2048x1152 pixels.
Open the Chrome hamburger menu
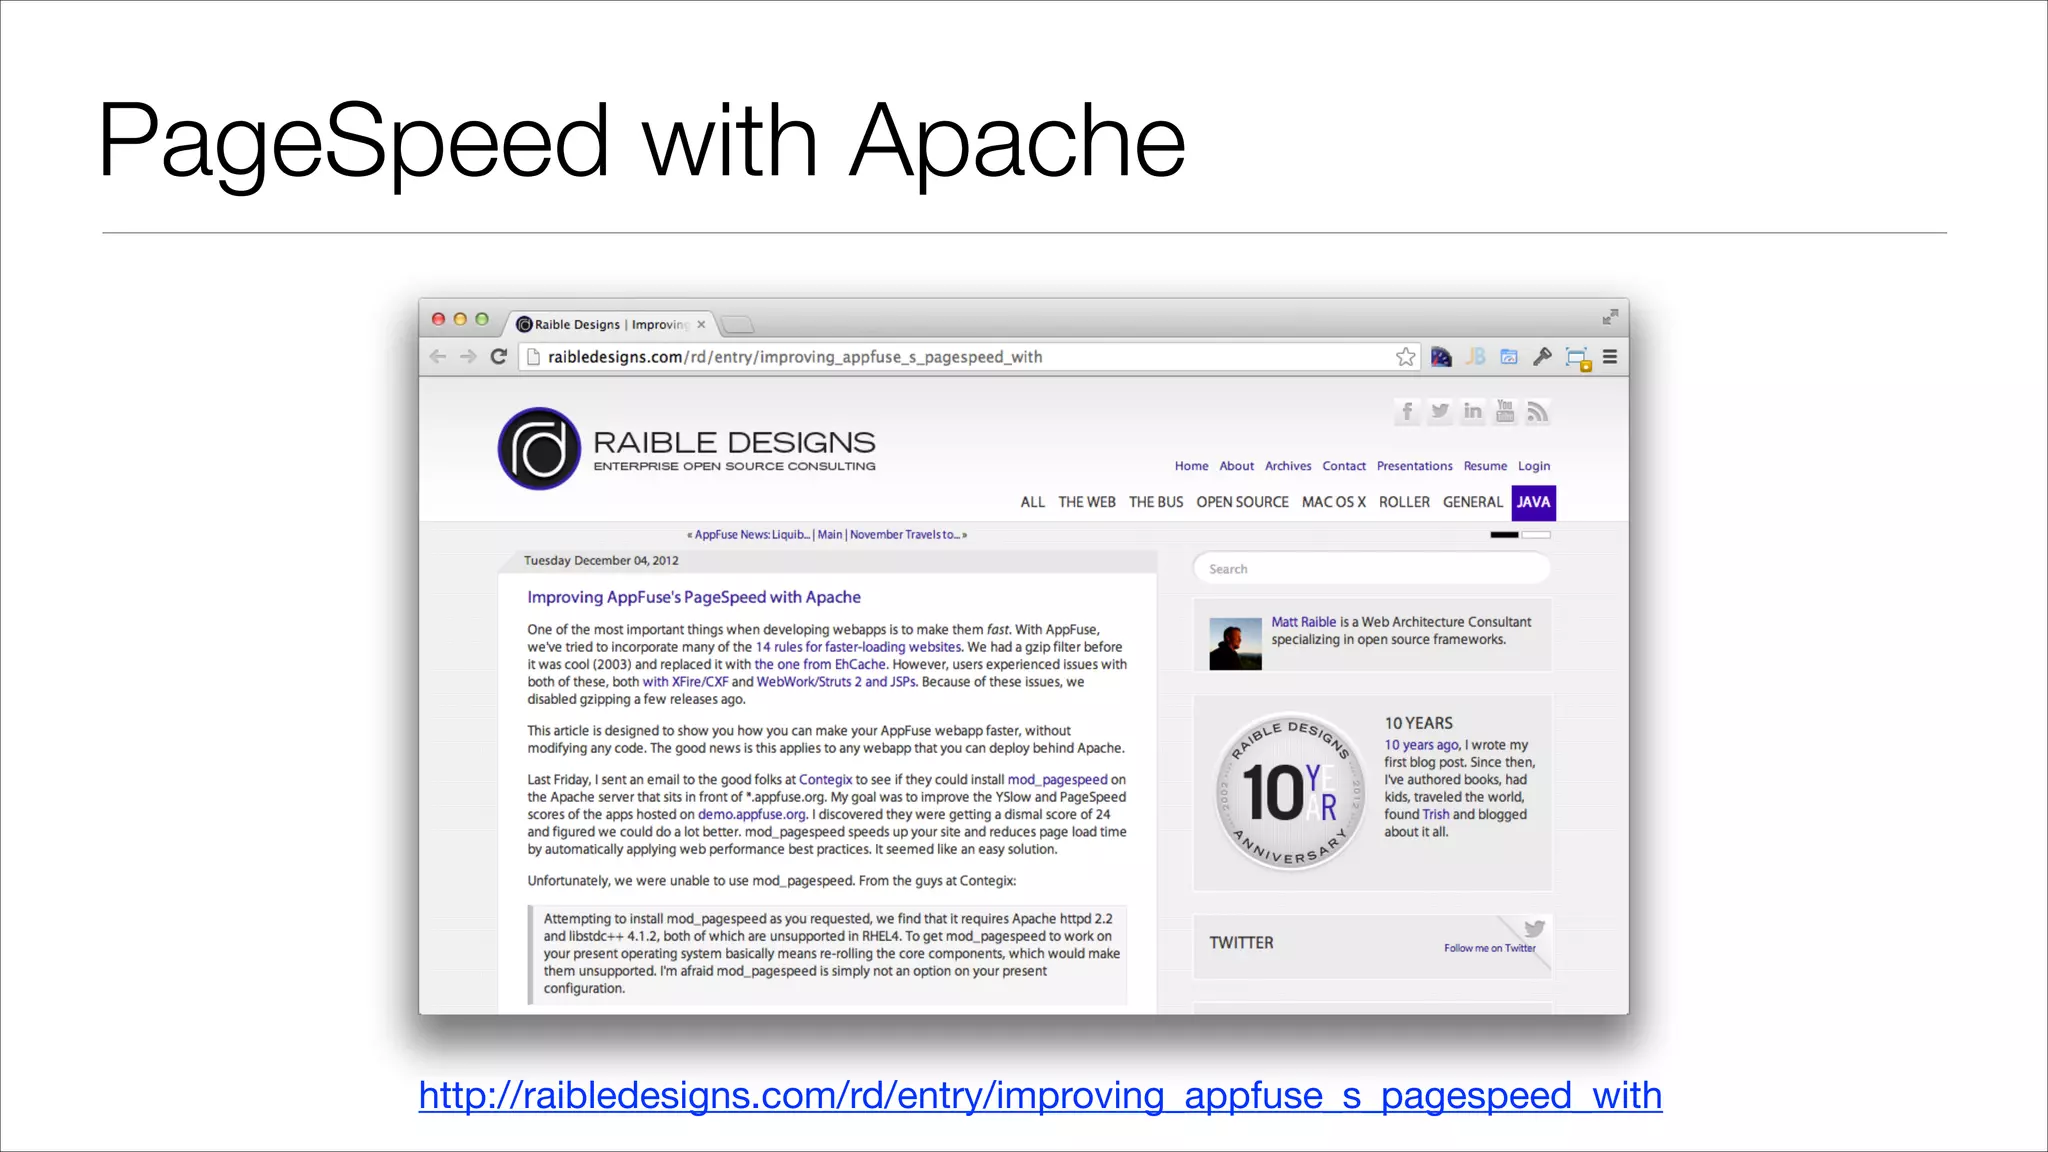click(1610, 357)
